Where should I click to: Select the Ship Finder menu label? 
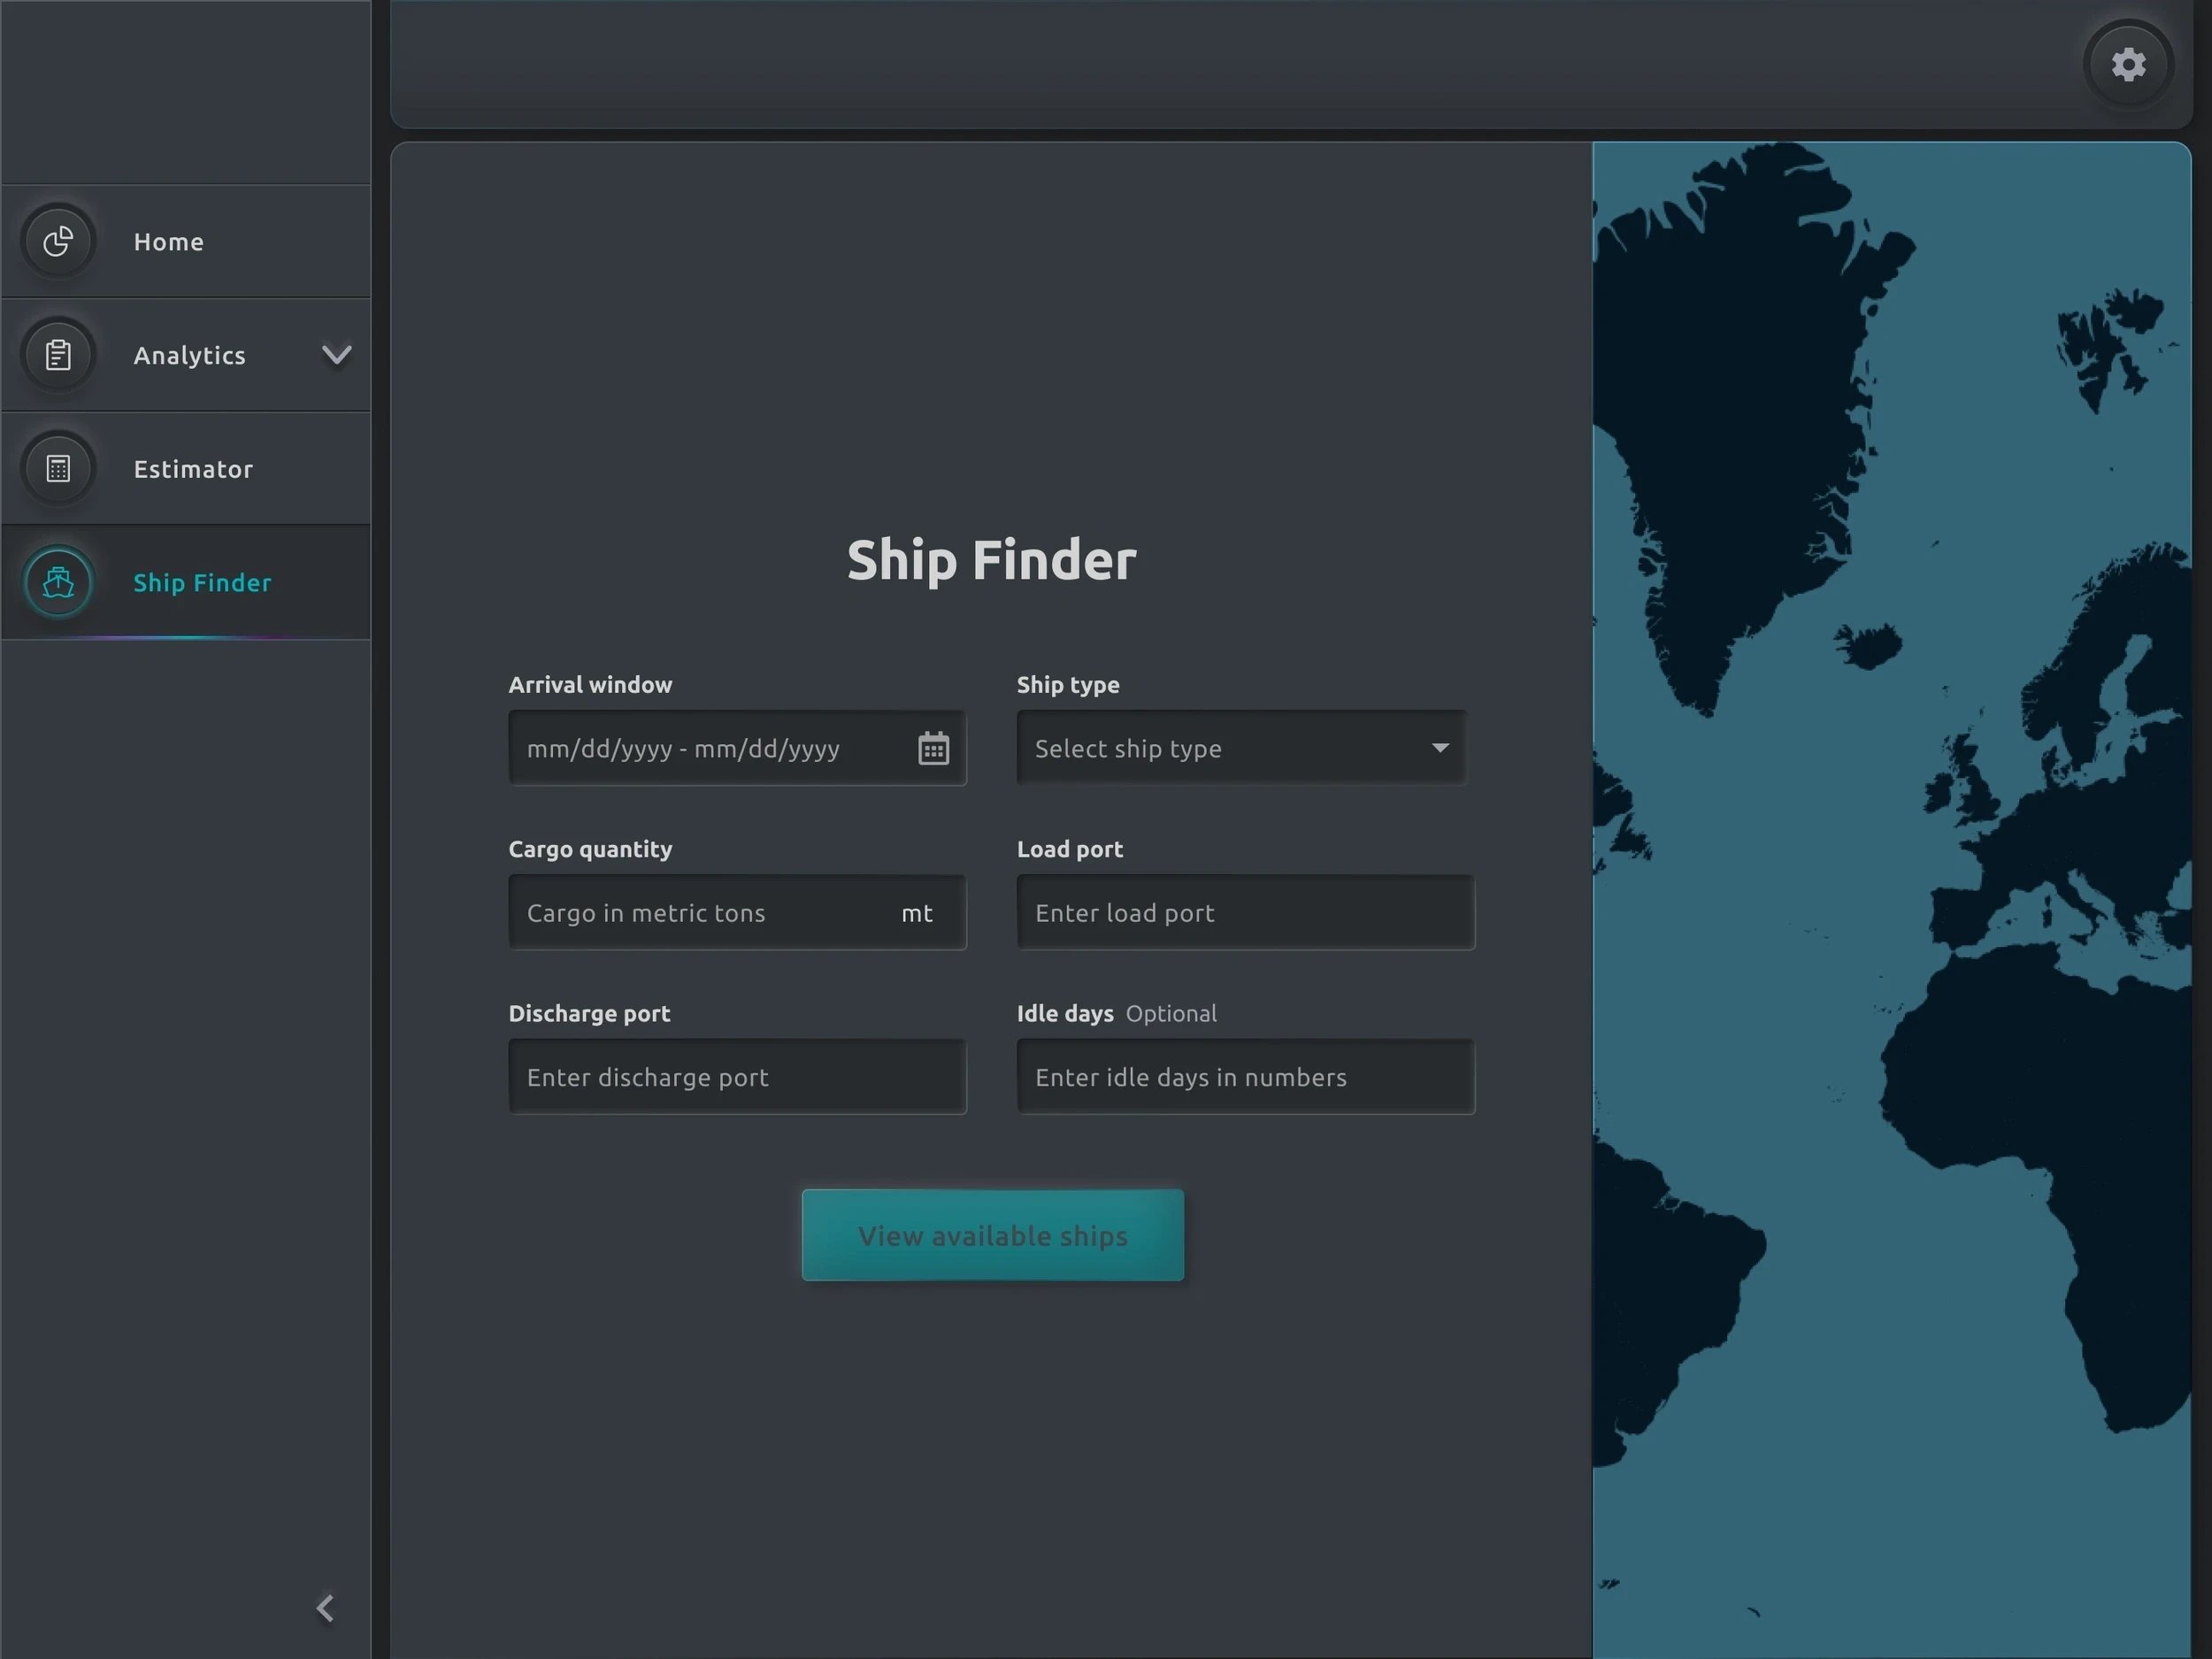[x=202, y=583]
